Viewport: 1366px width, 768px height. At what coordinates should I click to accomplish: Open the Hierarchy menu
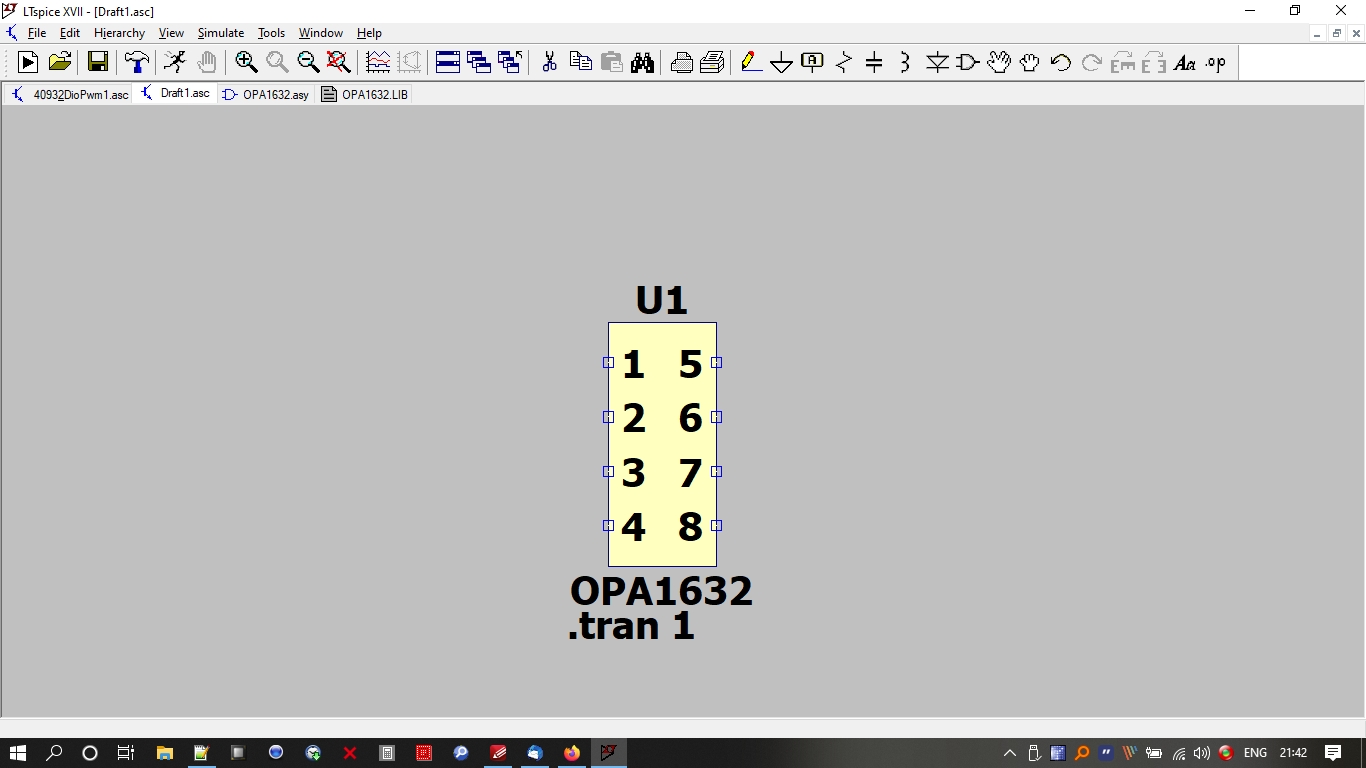click(x=119, y=33)
